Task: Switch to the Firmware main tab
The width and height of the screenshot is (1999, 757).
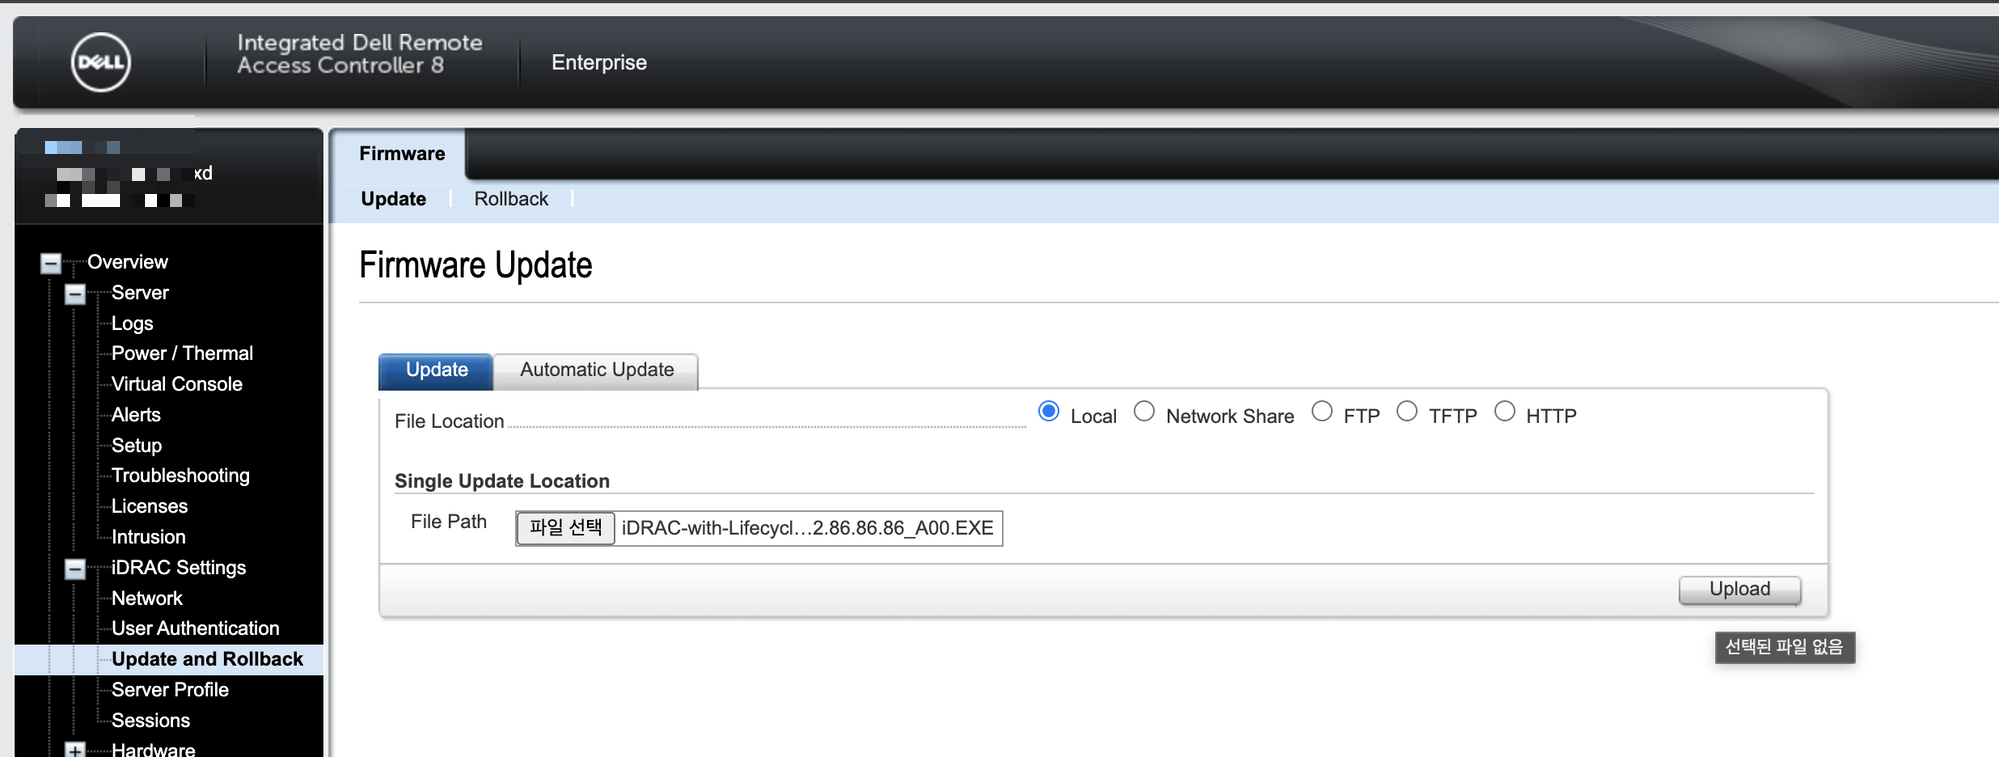Action: [x=402, y=153]
